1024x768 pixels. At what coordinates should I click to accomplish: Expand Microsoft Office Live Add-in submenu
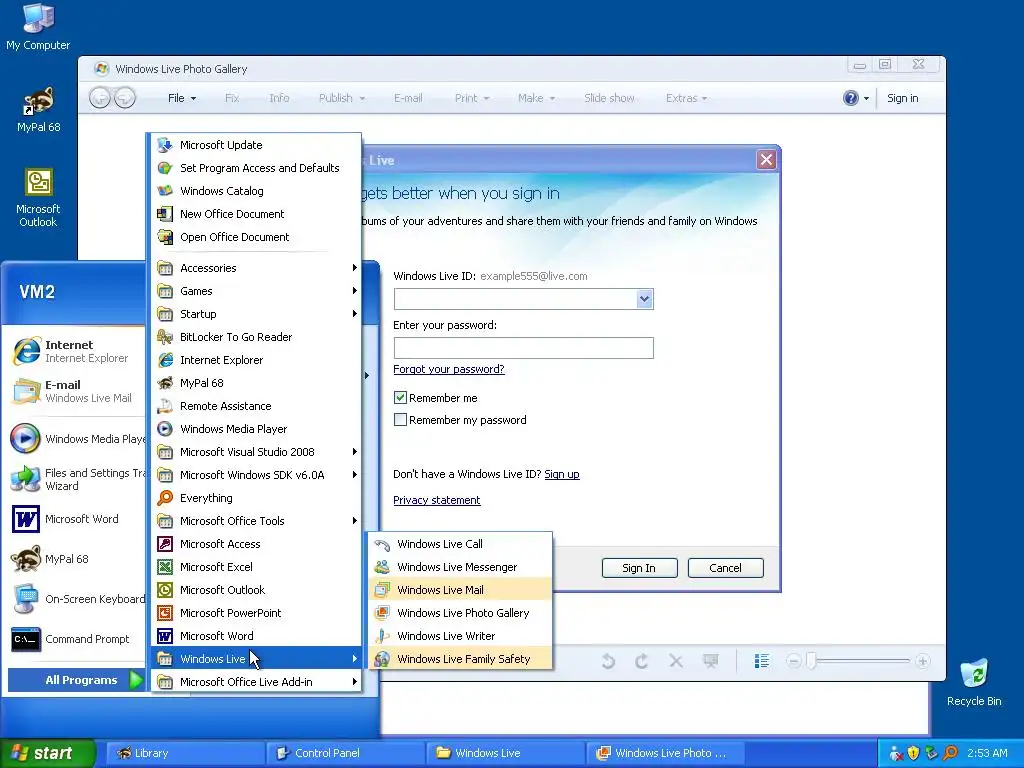click(256, 682)
